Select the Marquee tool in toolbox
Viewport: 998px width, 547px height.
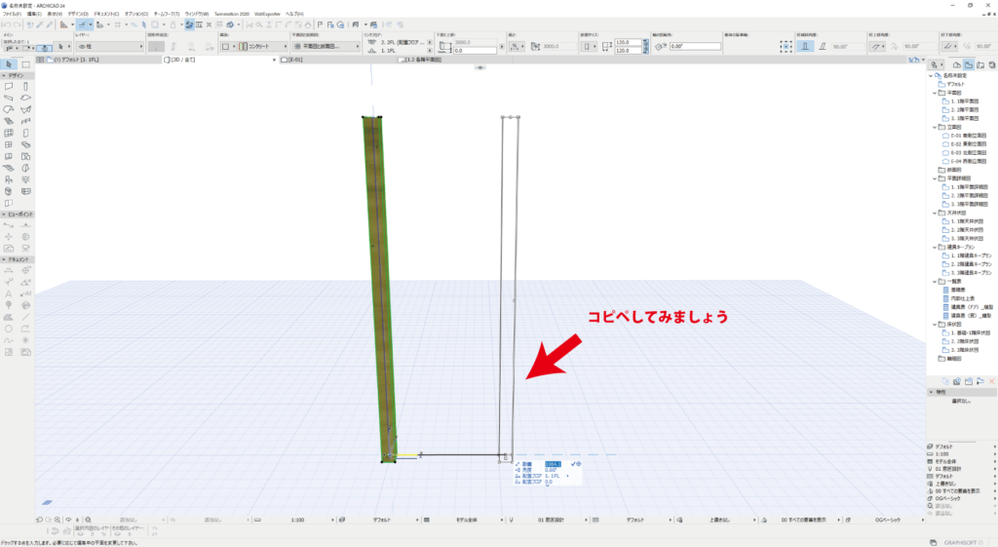[25, 64]
